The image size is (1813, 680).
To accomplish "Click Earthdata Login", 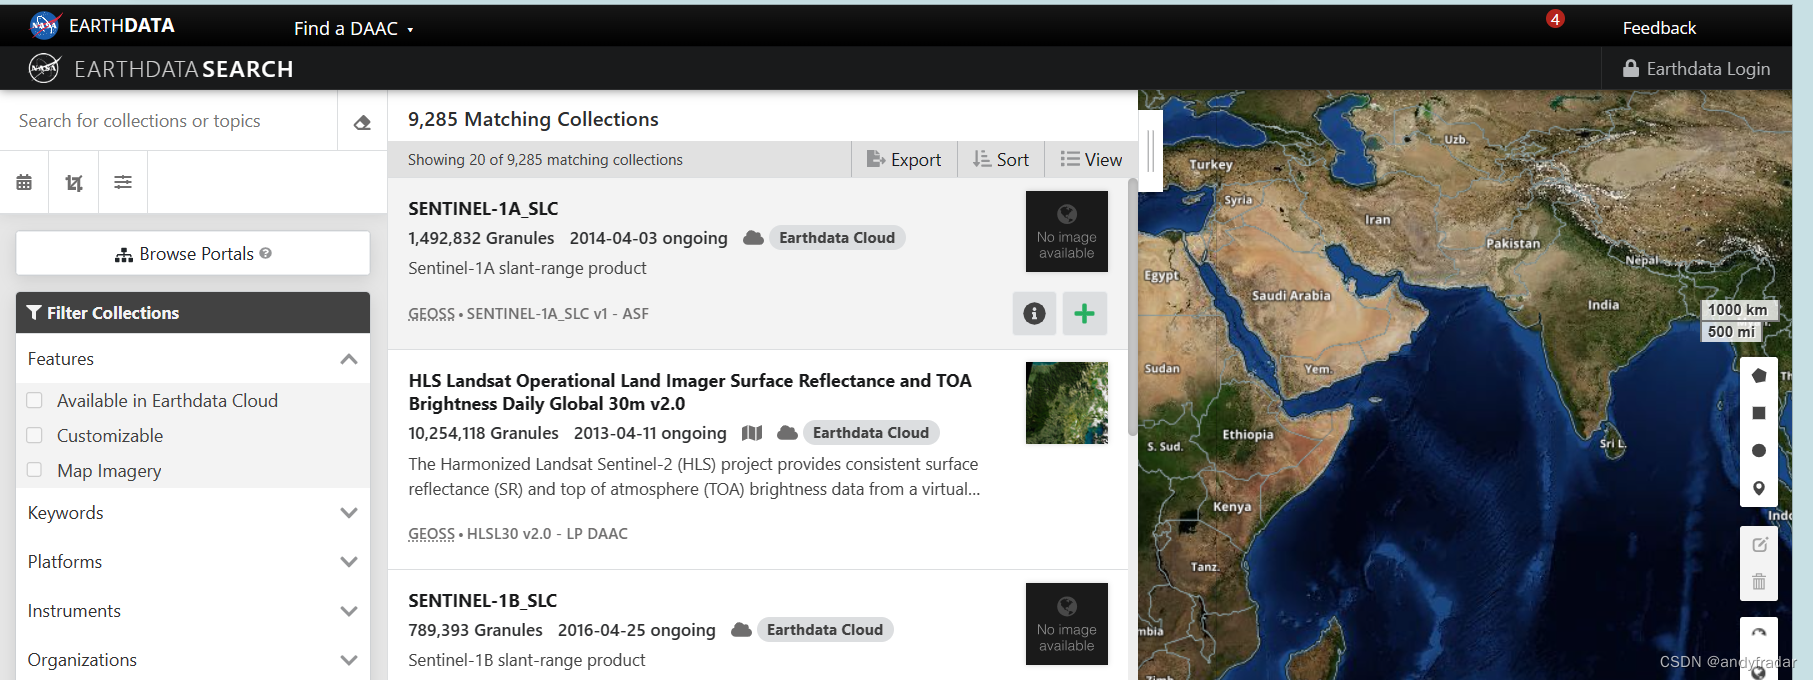I will (1697, 68).
